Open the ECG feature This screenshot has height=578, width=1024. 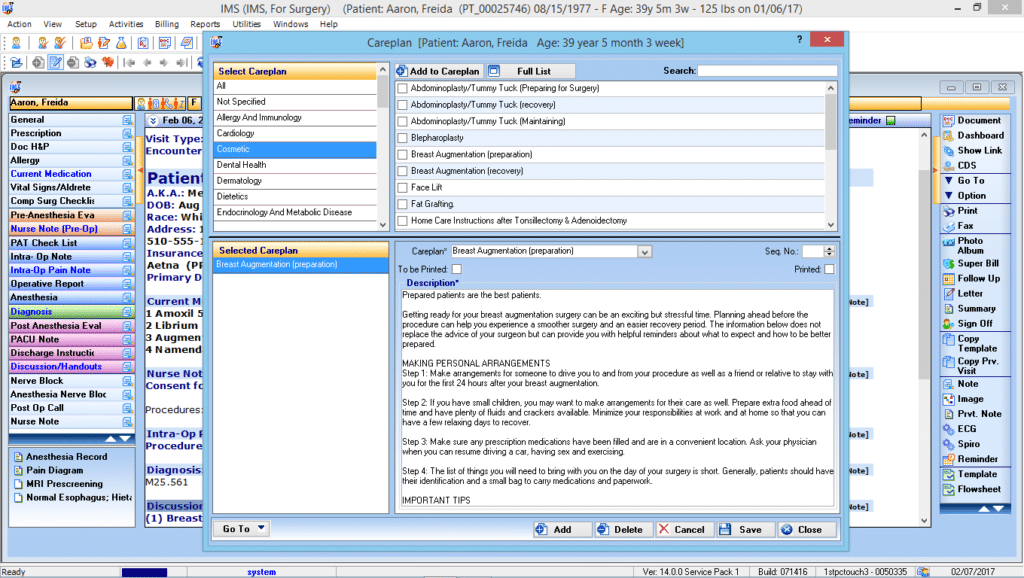click(x=967, y=429)
